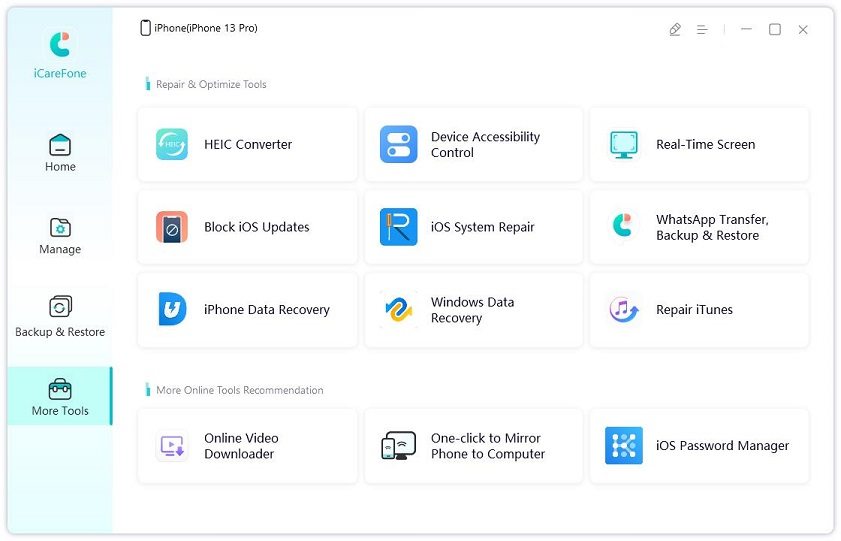This screenshot has width=841, height=541.
Task: Close the iCareFone window
Action: click(x=803, y=29)
